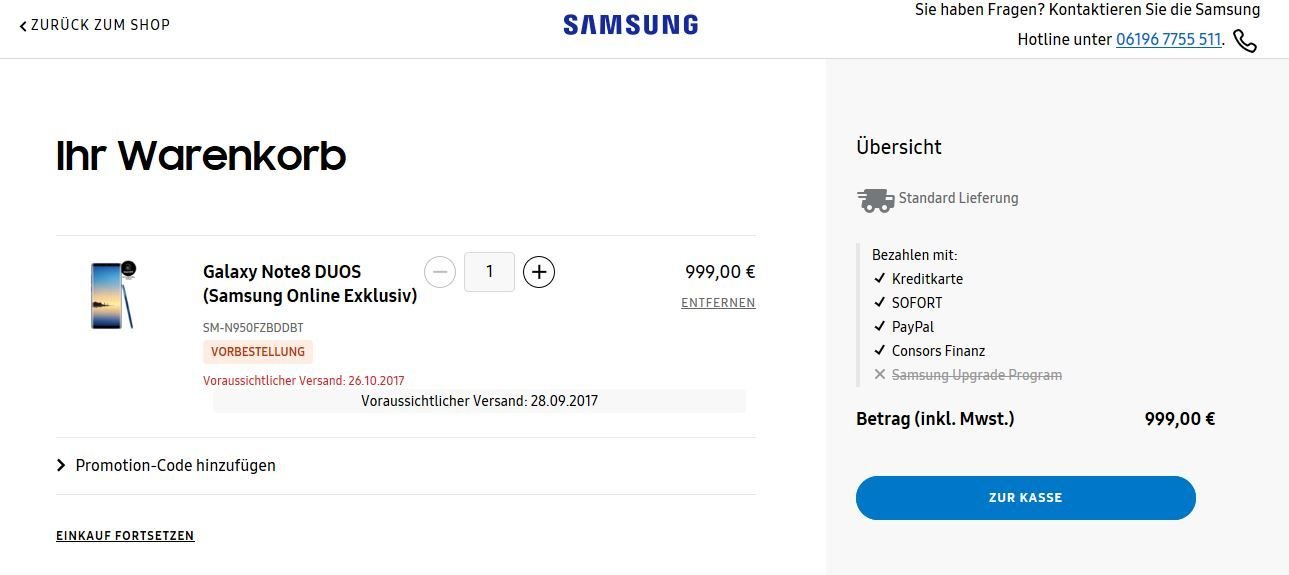Click the Galaxy Note8 DUOS product title
Viewport: 1289px width, 575px height.
pyautogui.click(x=310, y=284)
